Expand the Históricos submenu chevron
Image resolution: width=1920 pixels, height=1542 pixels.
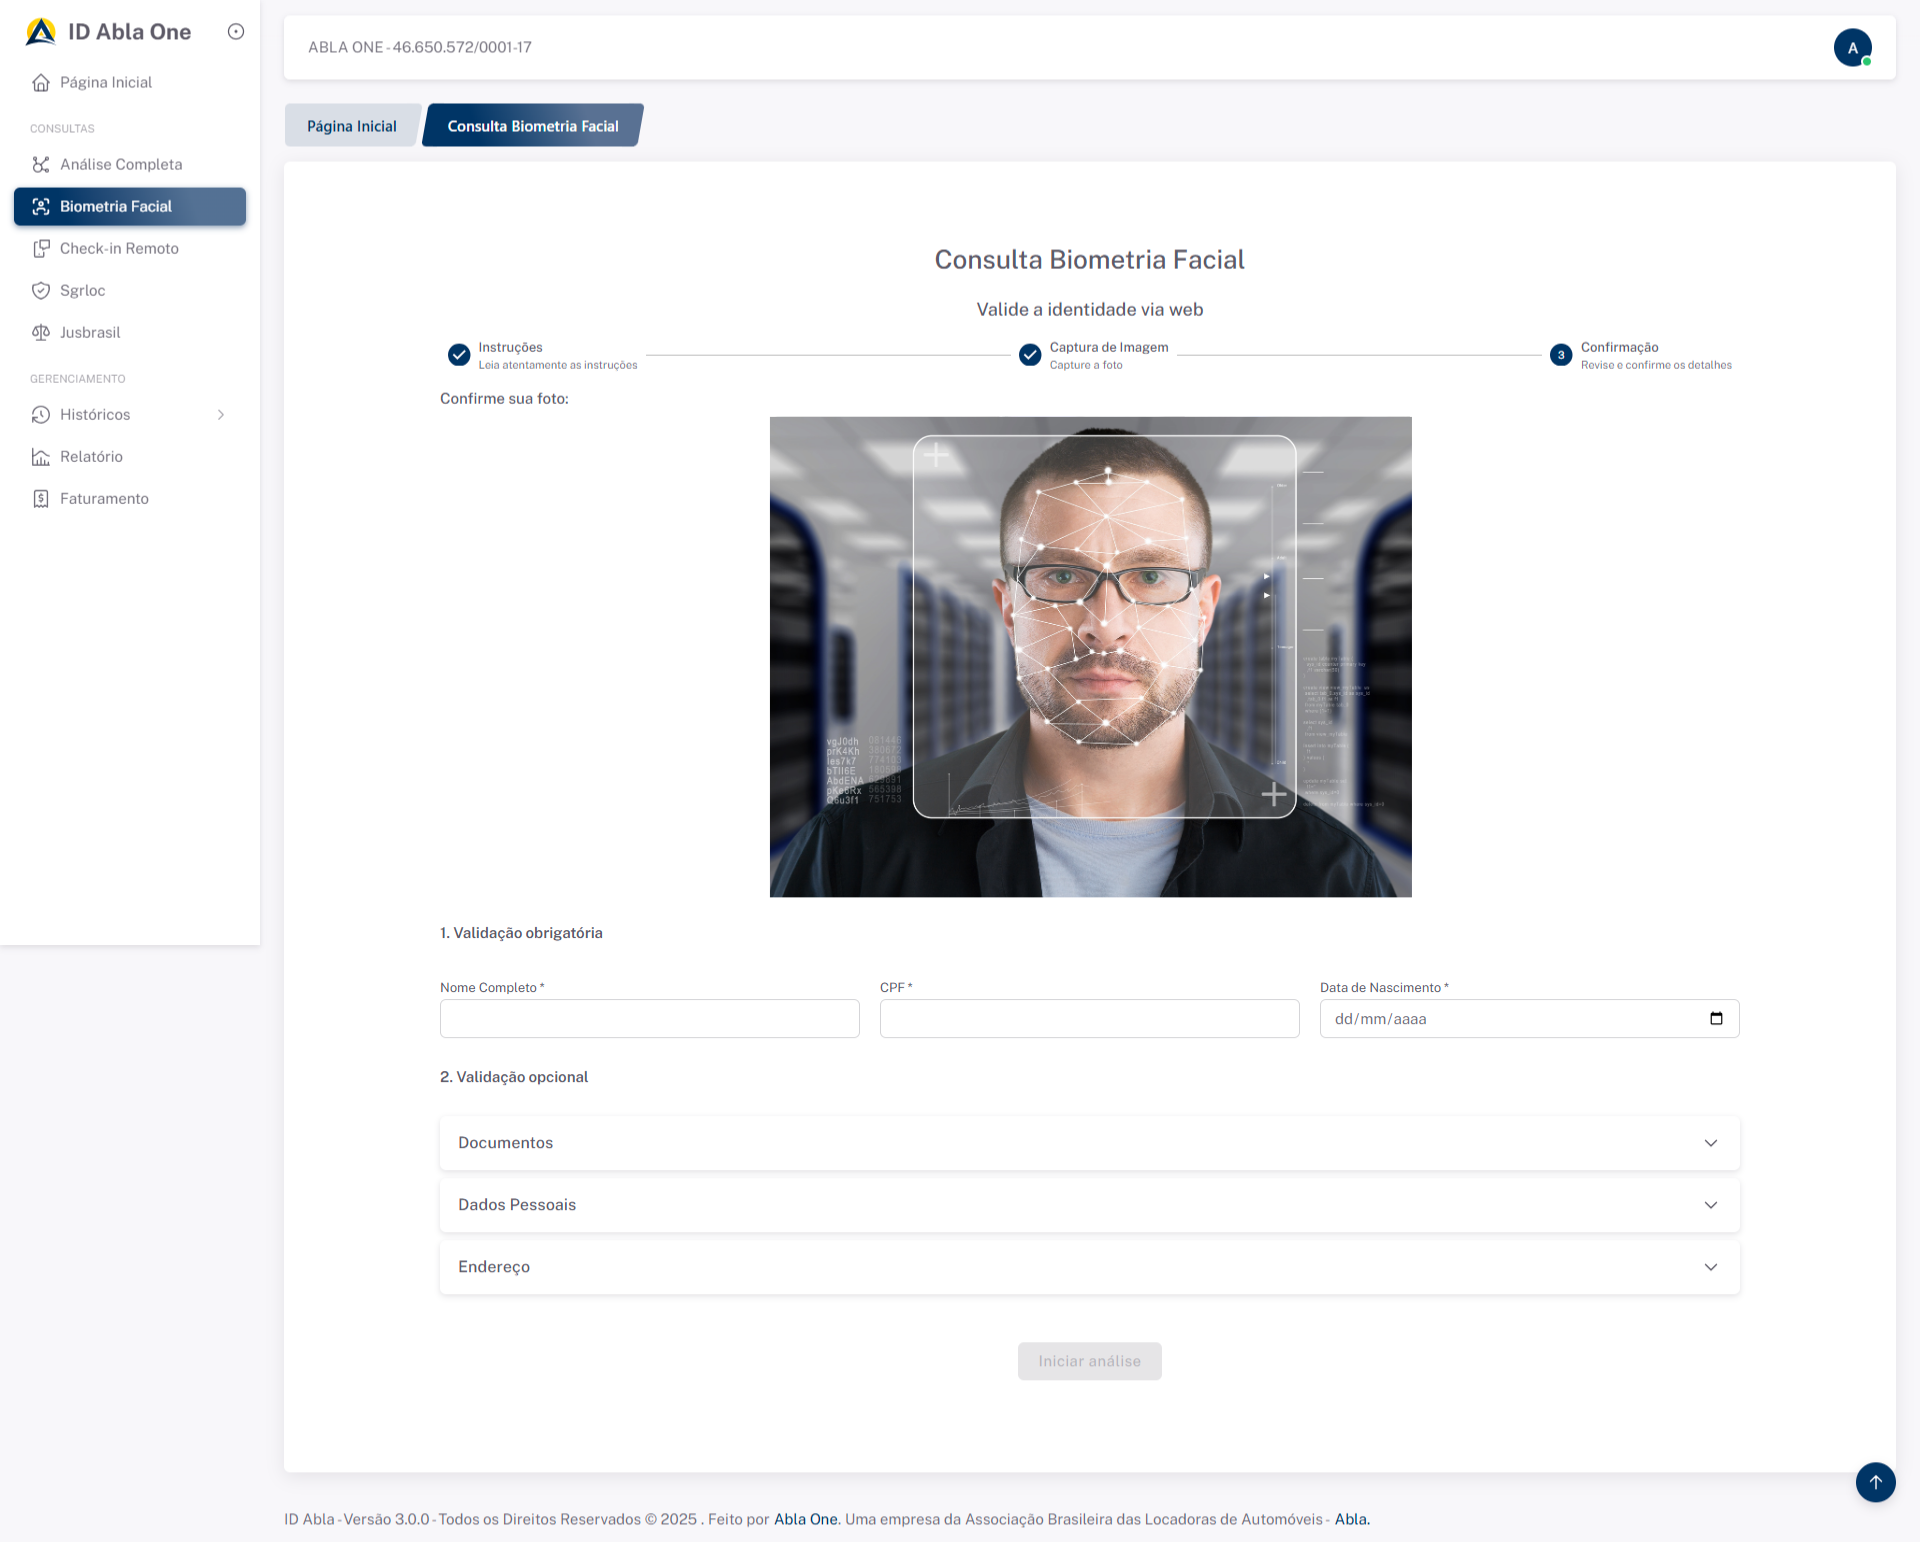(221, 415)
